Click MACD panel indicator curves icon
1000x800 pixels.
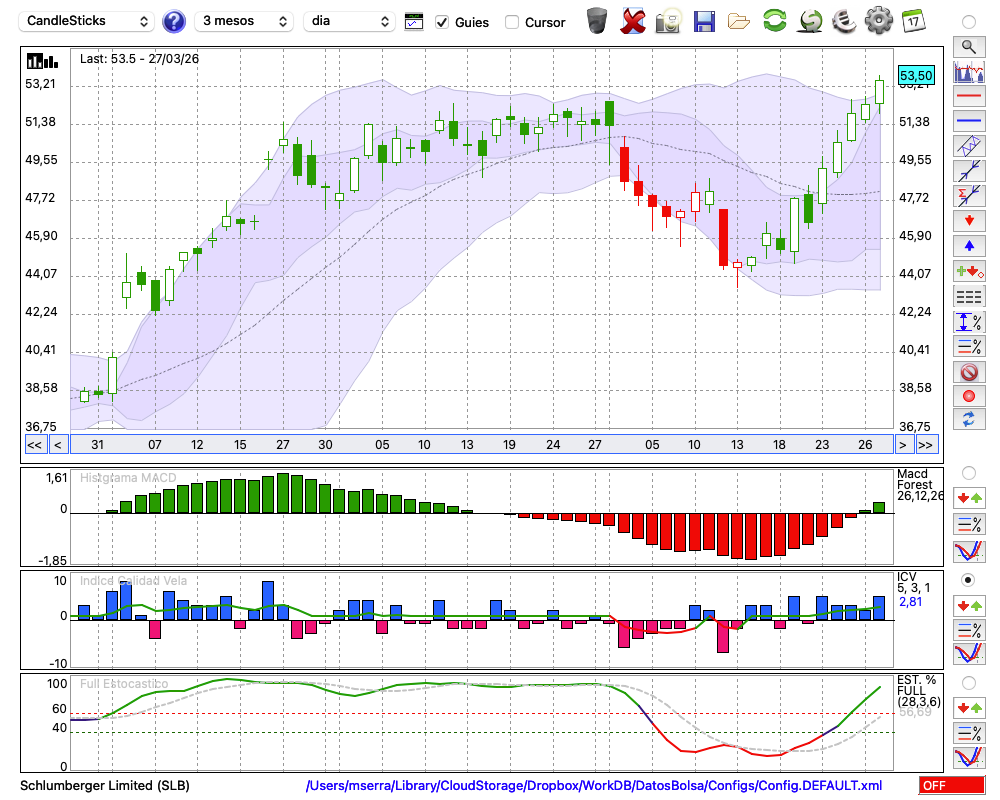coord(969,551)
